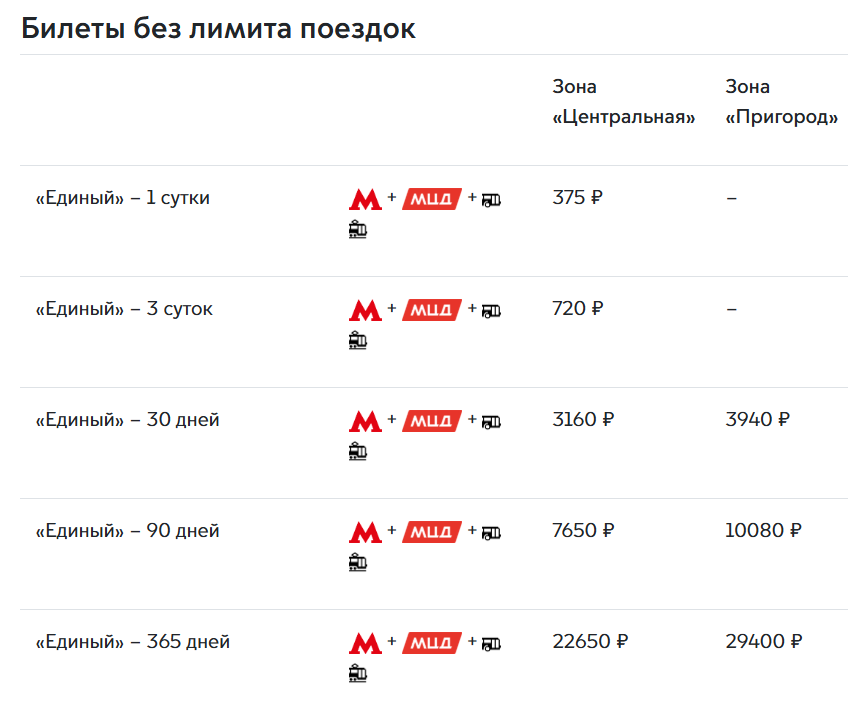Click the heading Билеты без лимита поездок

pos(218,28)
